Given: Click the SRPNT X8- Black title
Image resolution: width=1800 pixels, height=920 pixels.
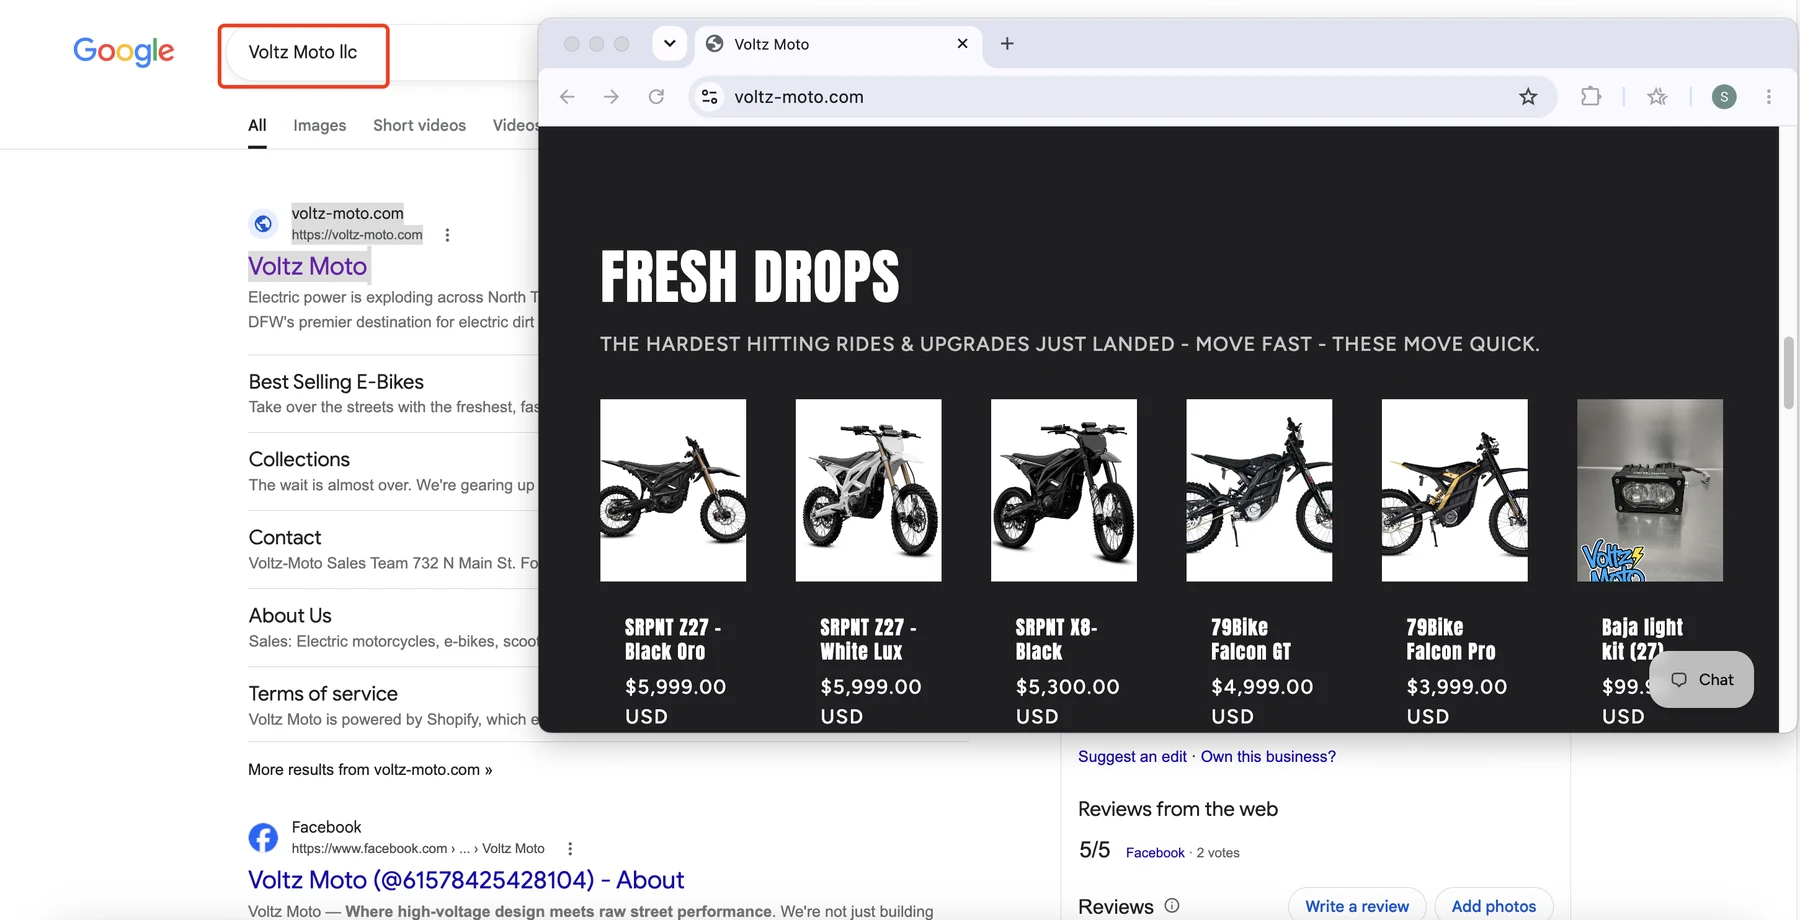Looking at the screenshot, I should (x=1057, y=640).
